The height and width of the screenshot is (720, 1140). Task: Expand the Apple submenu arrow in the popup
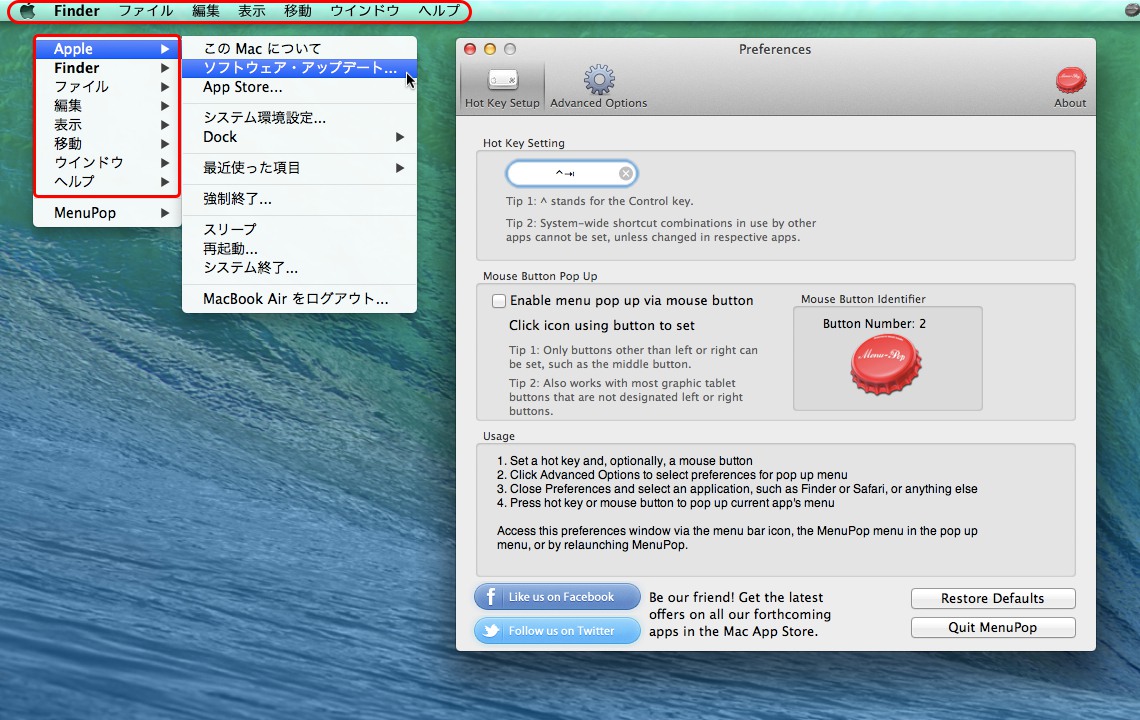coord(165,49)
